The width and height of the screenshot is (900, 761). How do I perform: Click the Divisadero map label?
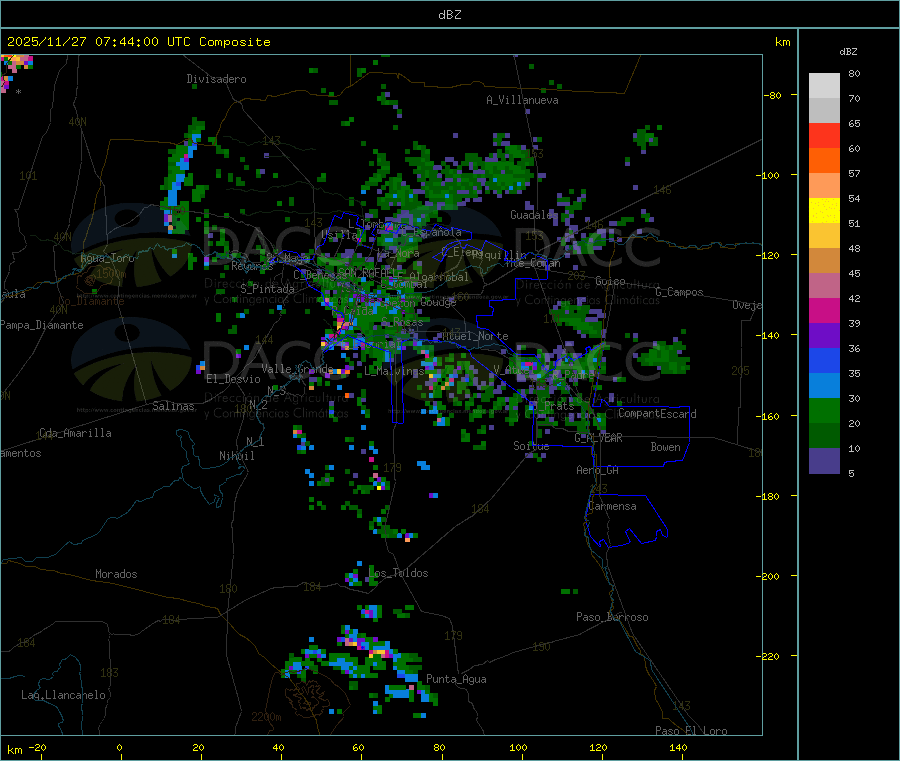coord(216,79)
